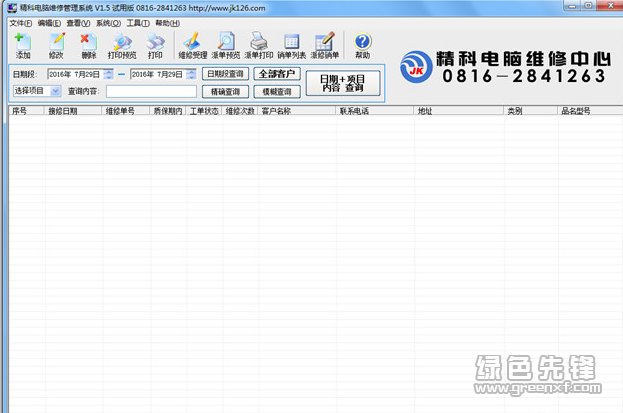Open the 帮助(H) menu
Viewport: 623px width, 413px height.
tap(167, 23)
